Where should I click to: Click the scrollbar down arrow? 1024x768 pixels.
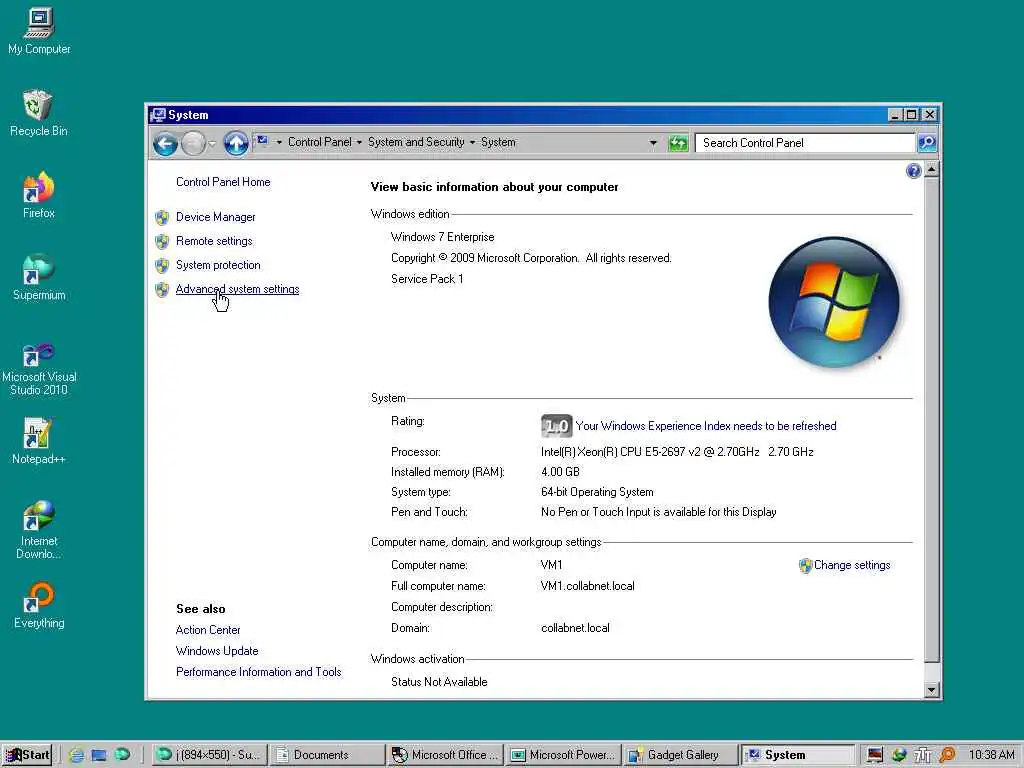click(x=932, y=690)
